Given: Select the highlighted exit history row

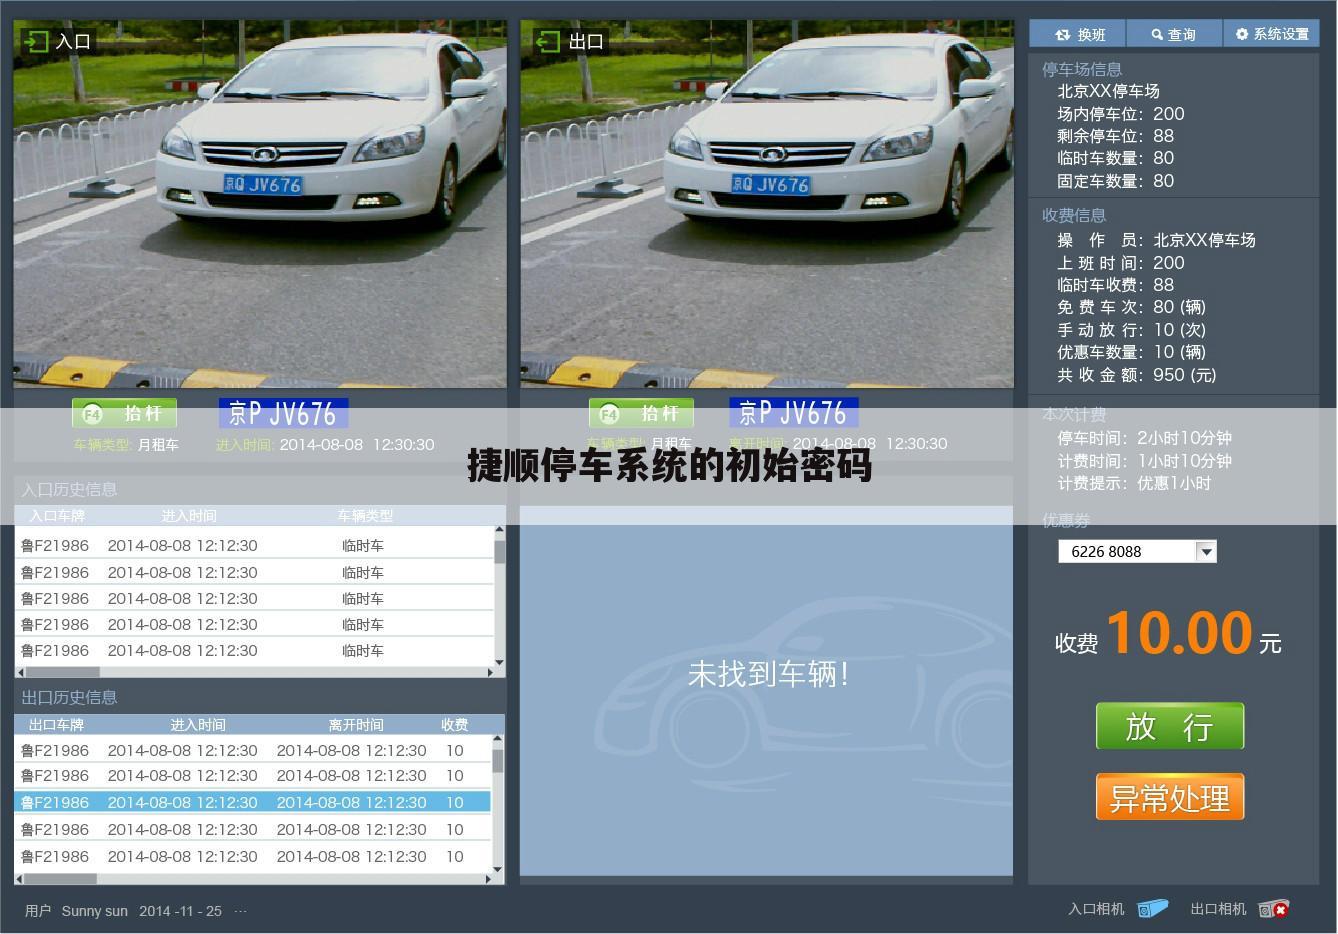Looking at the screenshot, I should point(252,802).
